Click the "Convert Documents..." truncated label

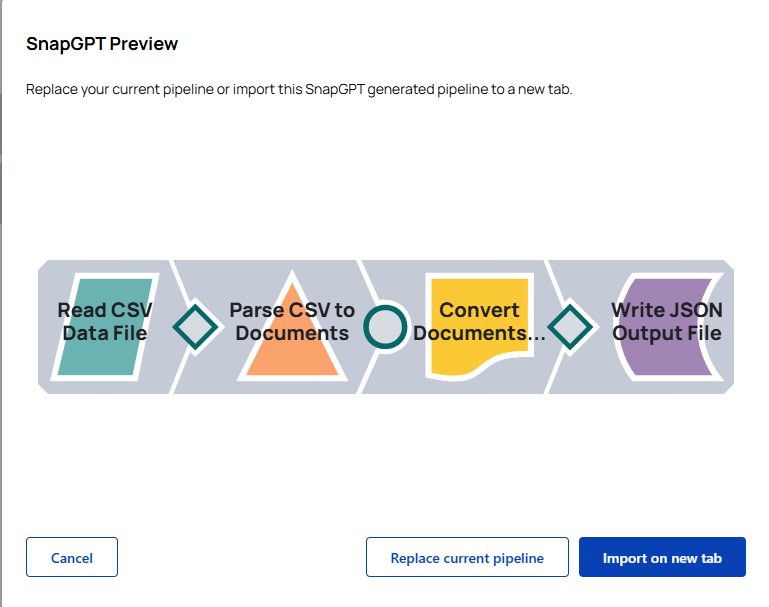[x=480, y=321]
